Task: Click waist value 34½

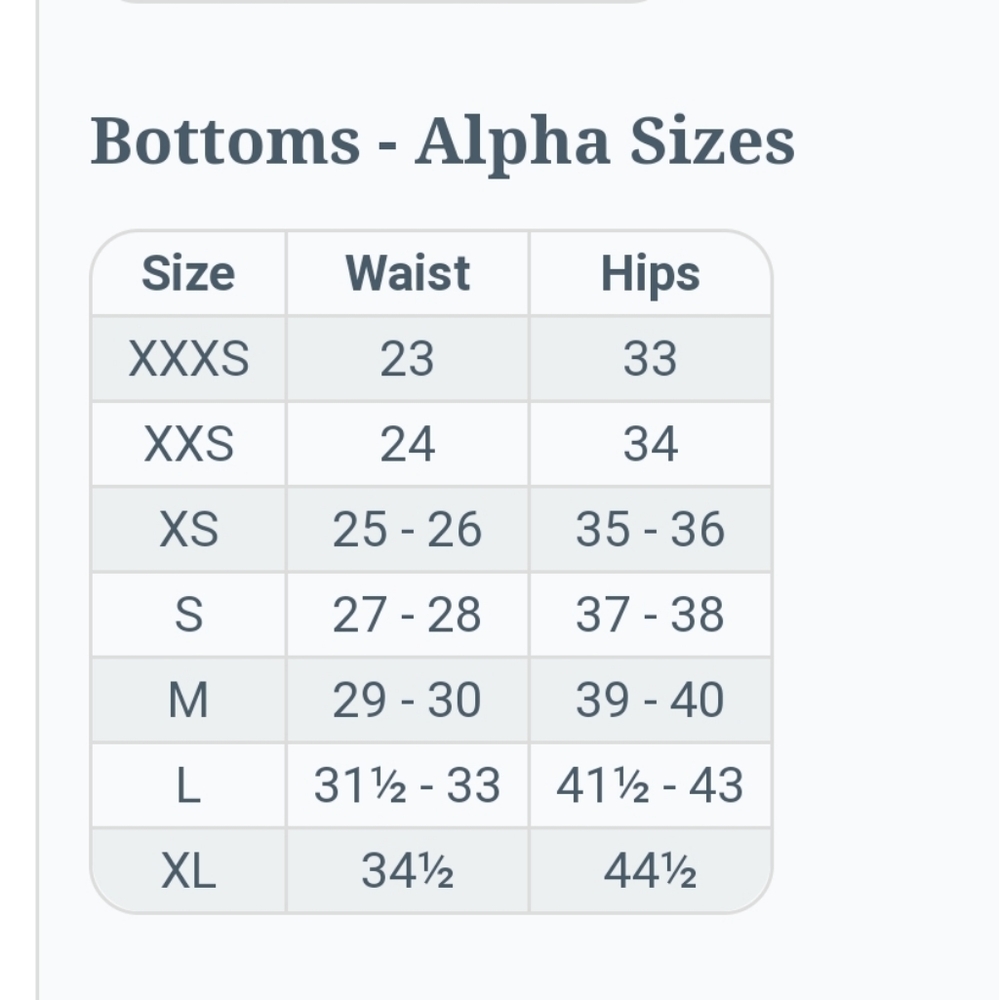Action: tap(408, 871)
